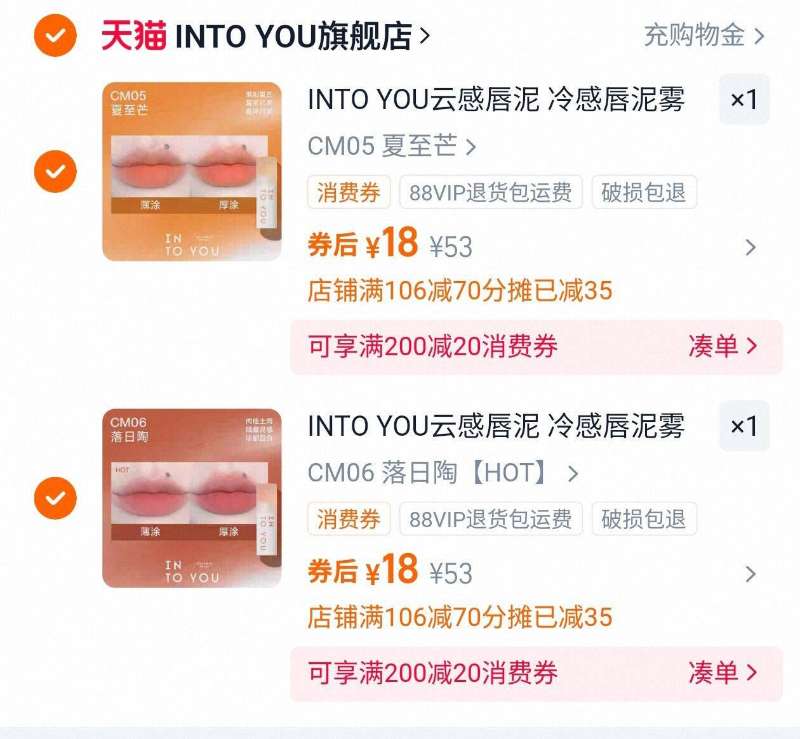Uncheck the INTO YOU store select-all checkbox

coord(55,35)
